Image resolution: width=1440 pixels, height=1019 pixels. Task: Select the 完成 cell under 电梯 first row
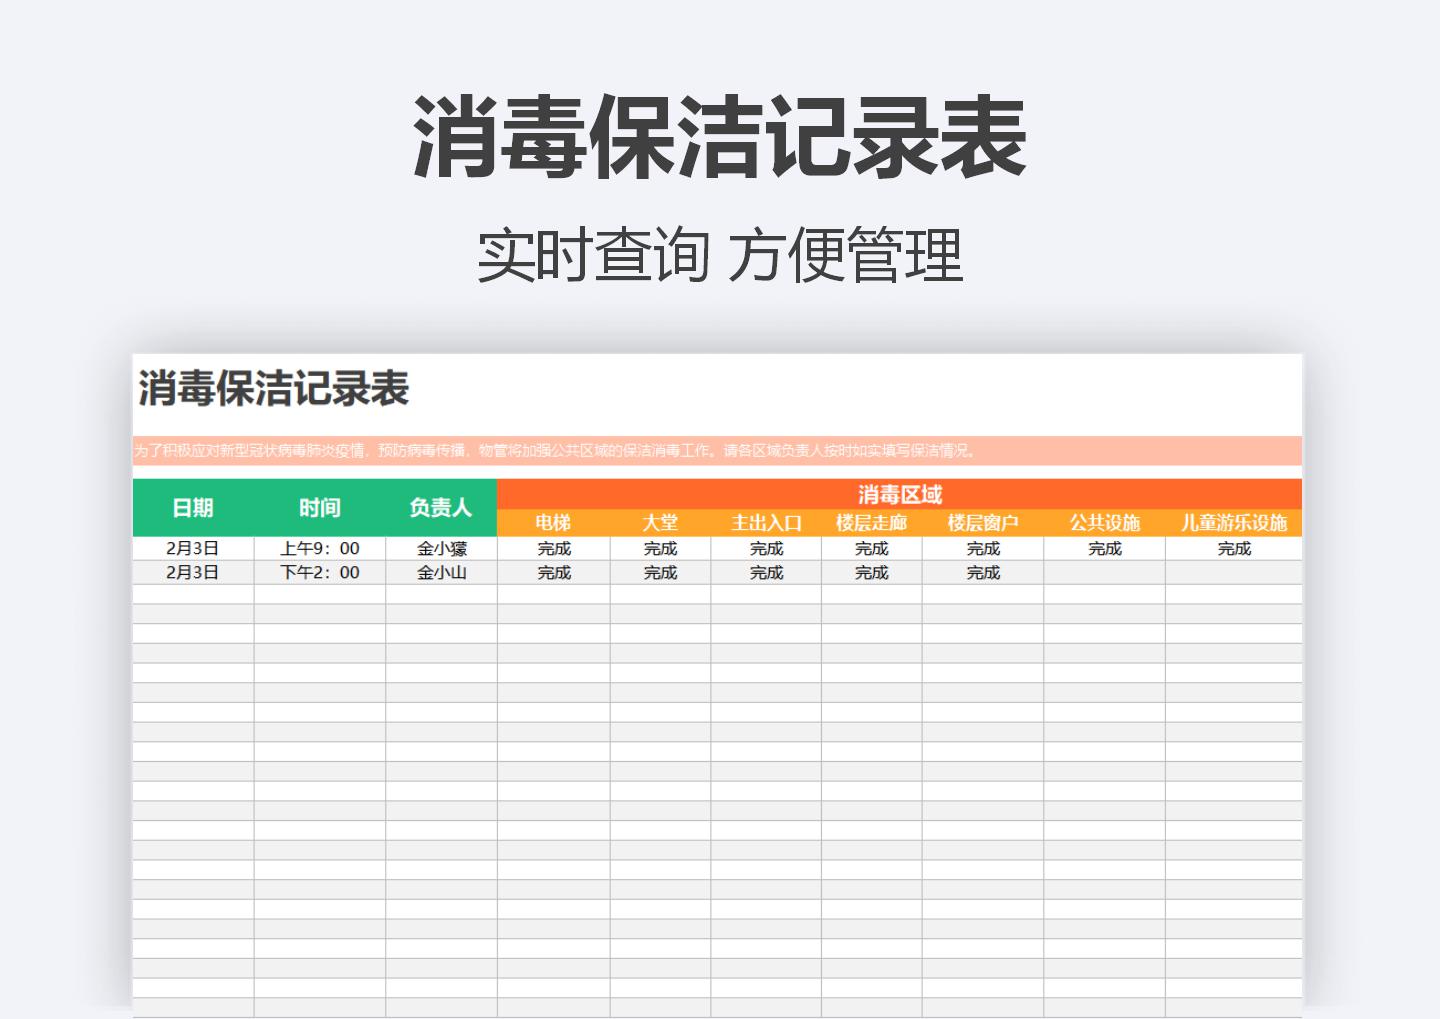(x=553, y=548)
